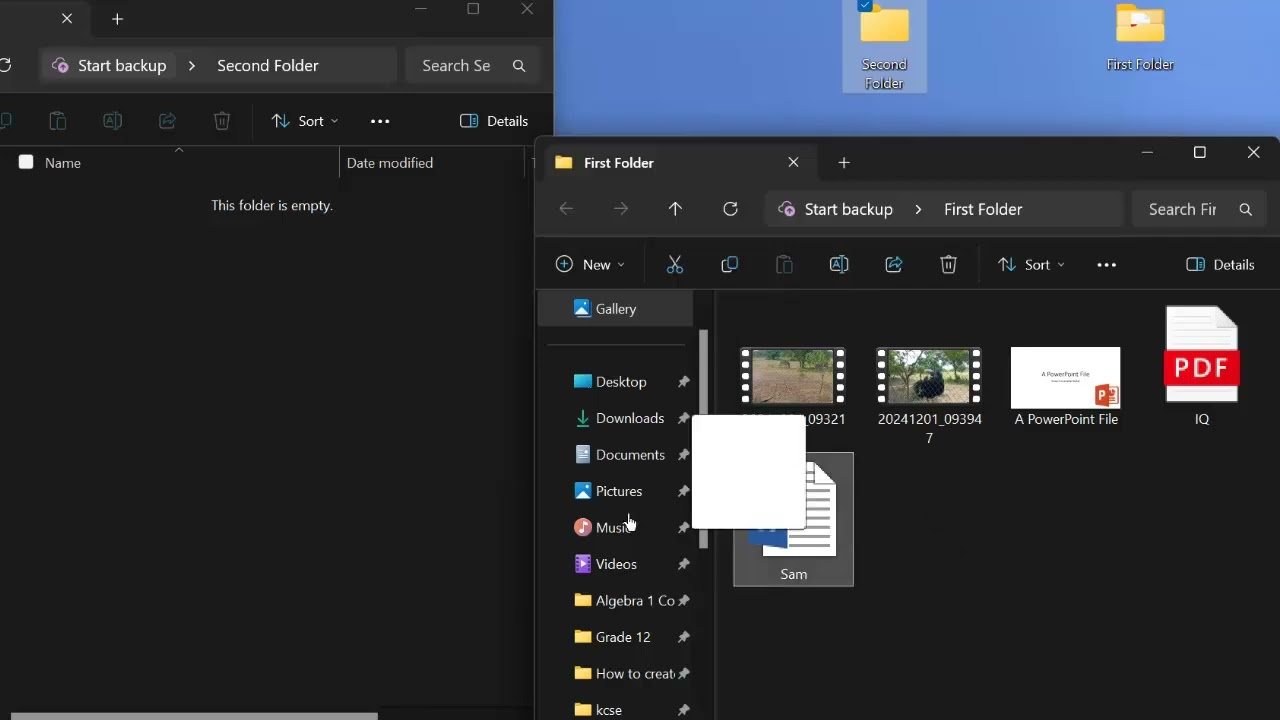This screenshot has width=1280, height=720.
Task: Click pin icon beside Pictures in sidebar
Action: click(684, 491)
